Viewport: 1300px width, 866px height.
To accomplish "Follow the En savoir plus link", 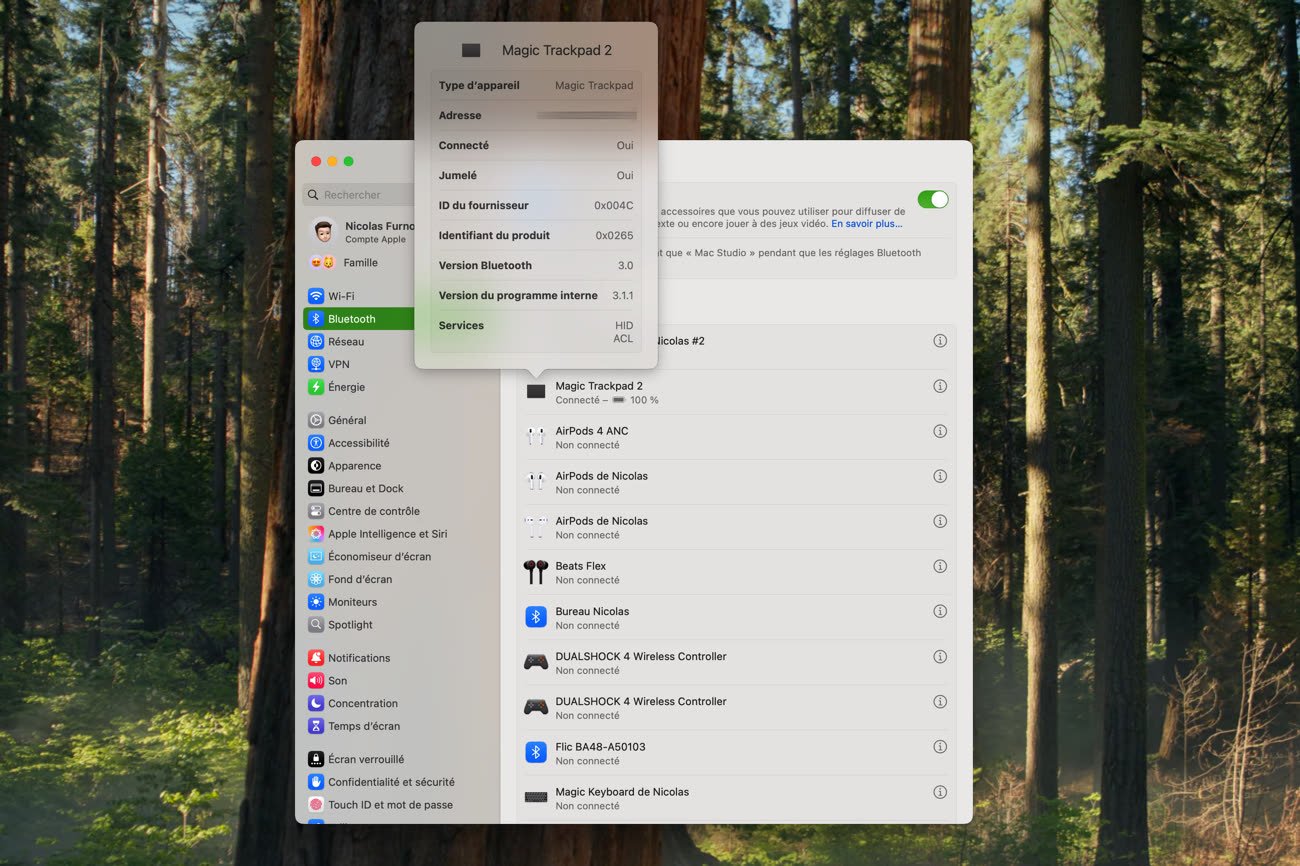I will [866, 224].
